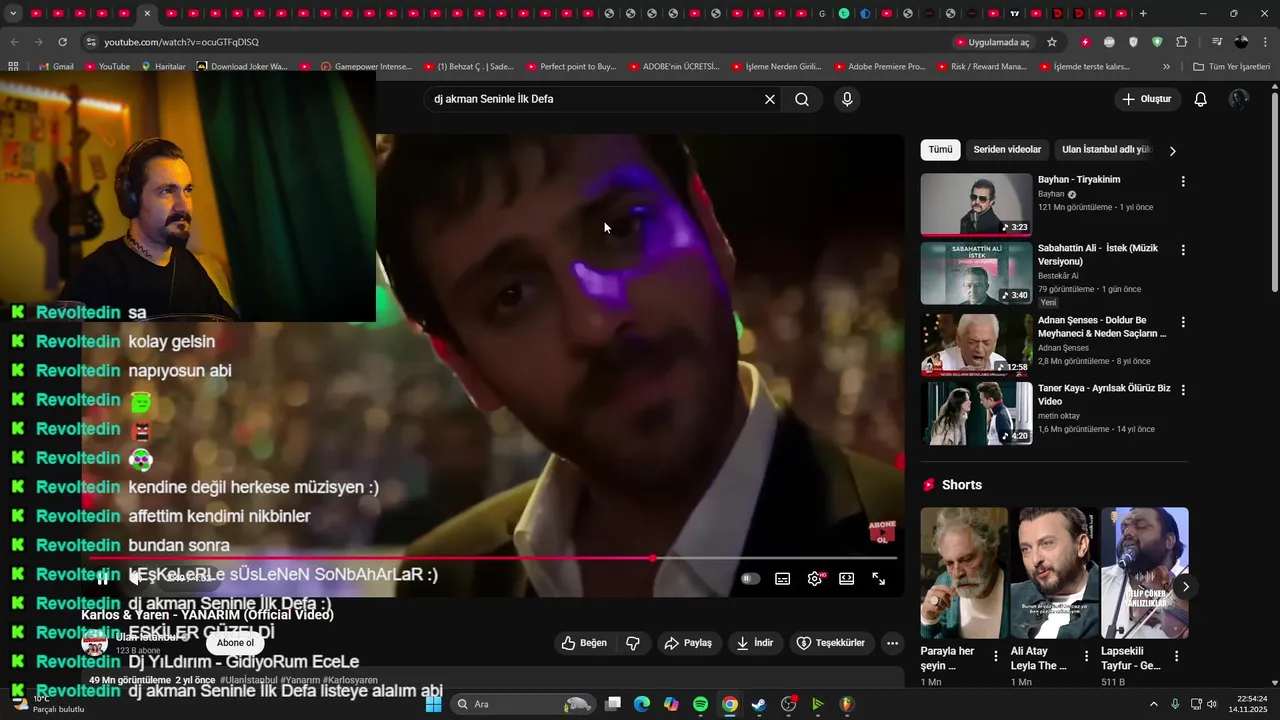Open the Parayla her şeyin short

[964, 573]
